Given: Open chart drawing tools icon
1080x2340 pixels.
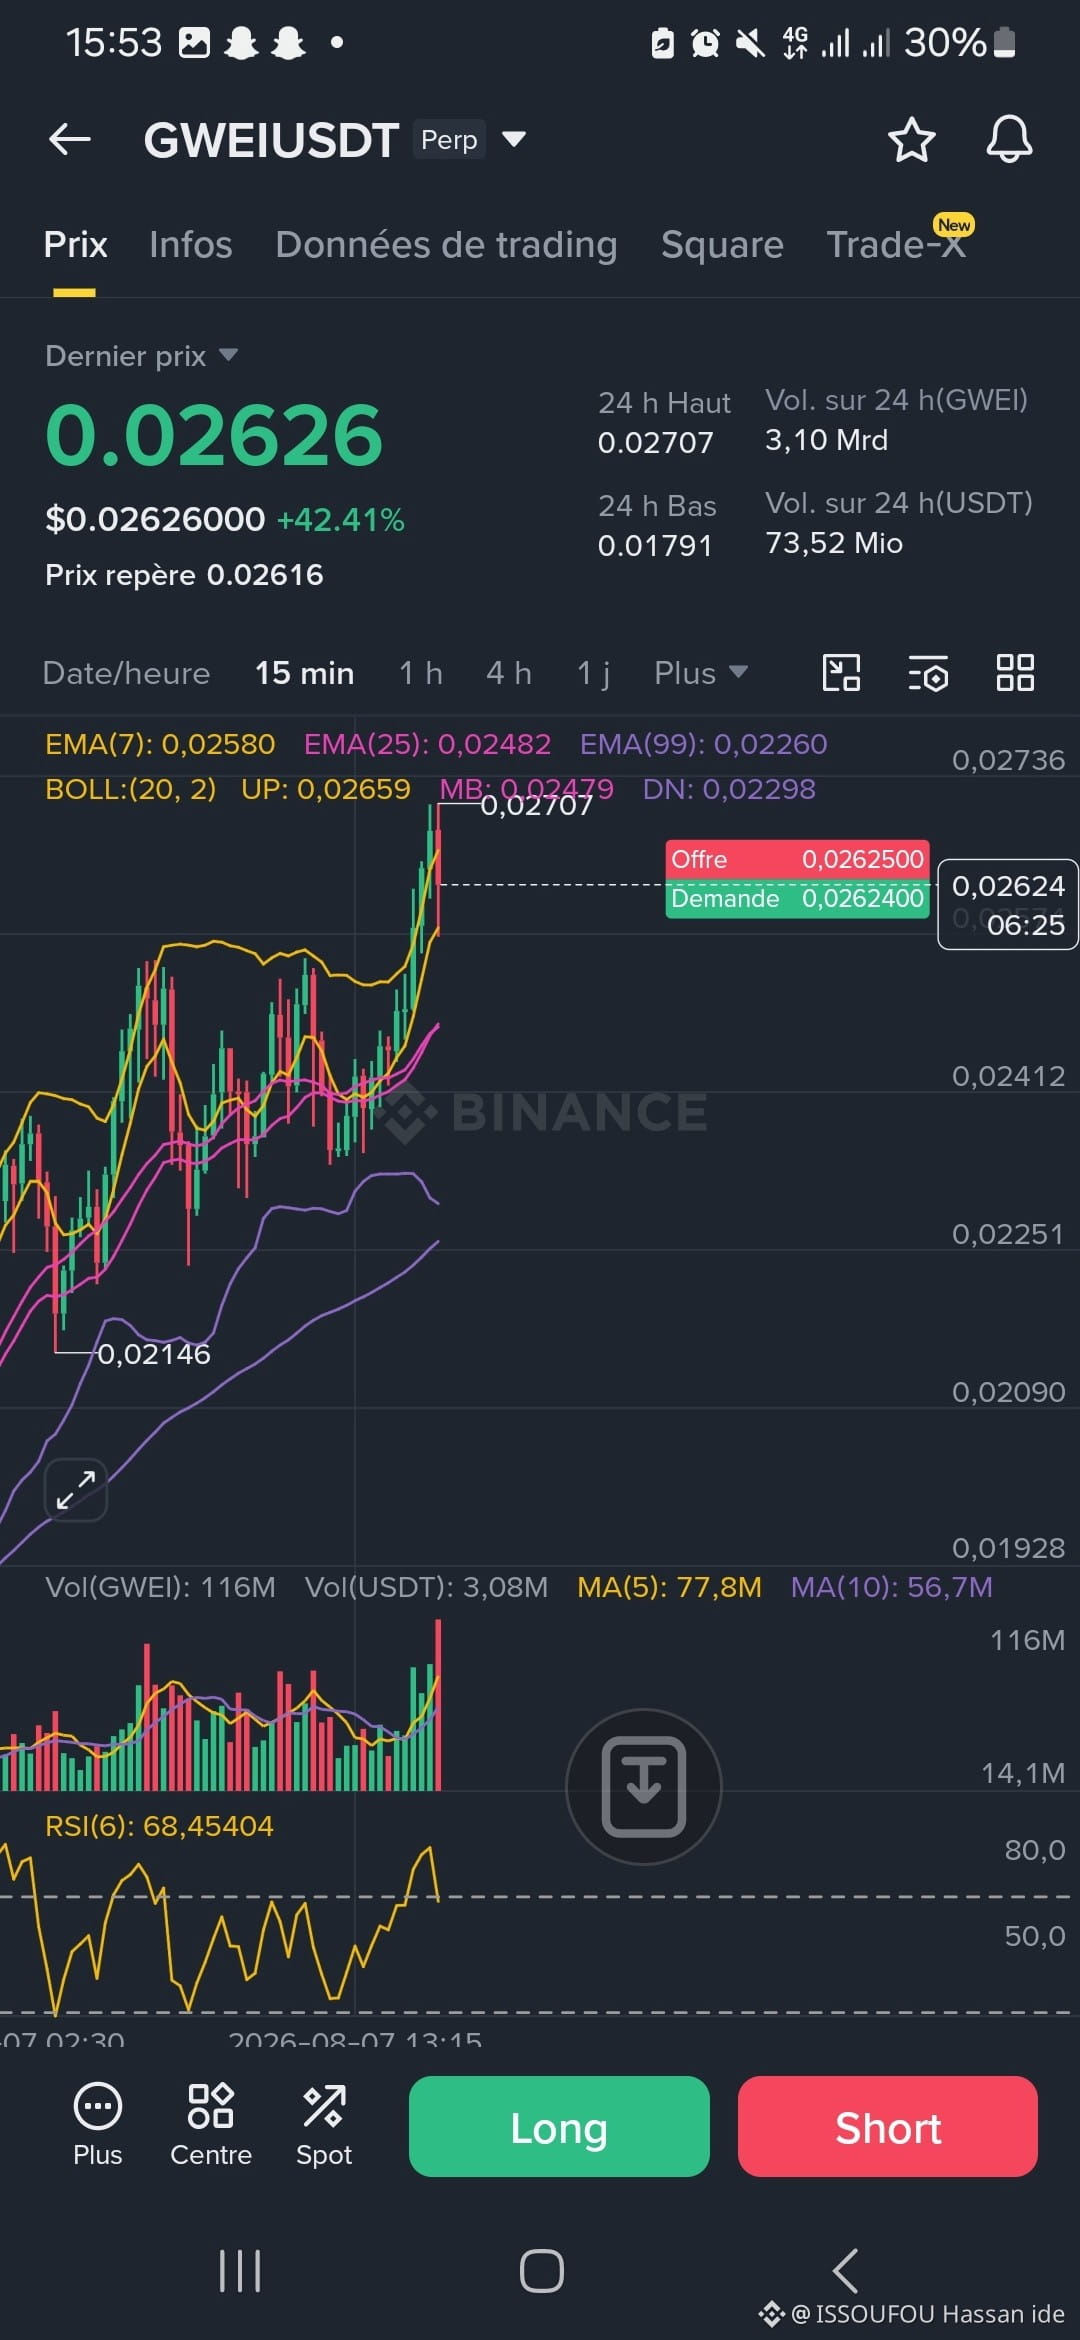Looking at the screenshot, I should [841, 673].
